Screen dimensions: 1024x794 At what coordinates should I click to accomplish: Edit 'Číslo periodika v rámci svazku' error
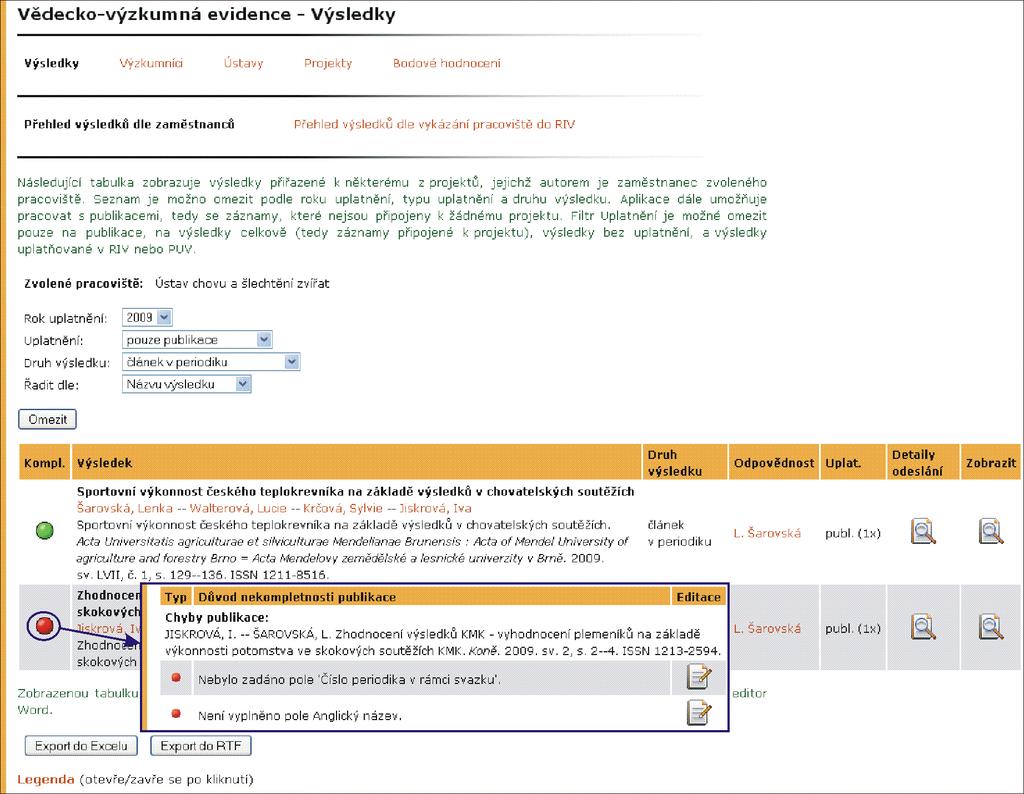(x=698, y=677)
